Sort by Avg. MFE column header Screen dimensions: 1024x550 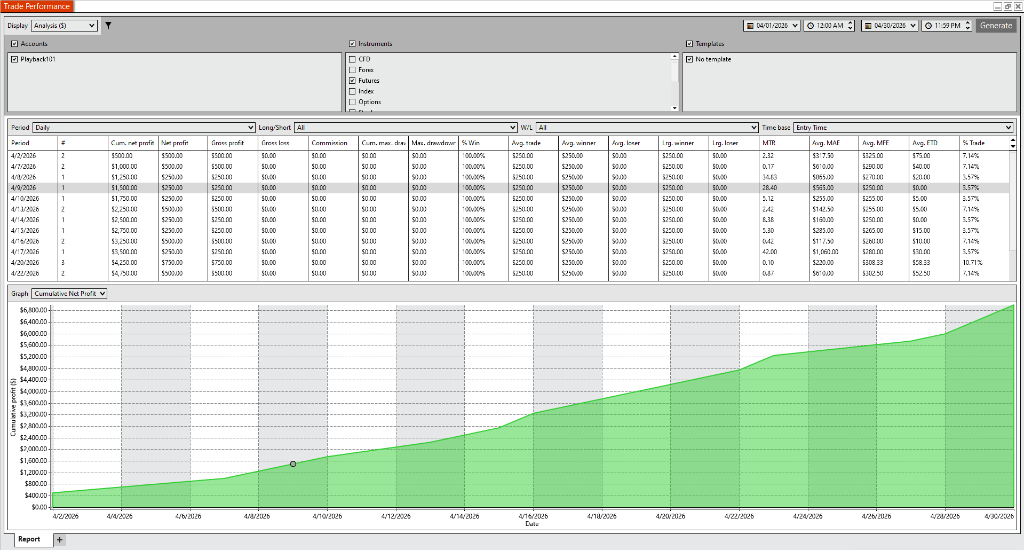[x=884, y=143]
